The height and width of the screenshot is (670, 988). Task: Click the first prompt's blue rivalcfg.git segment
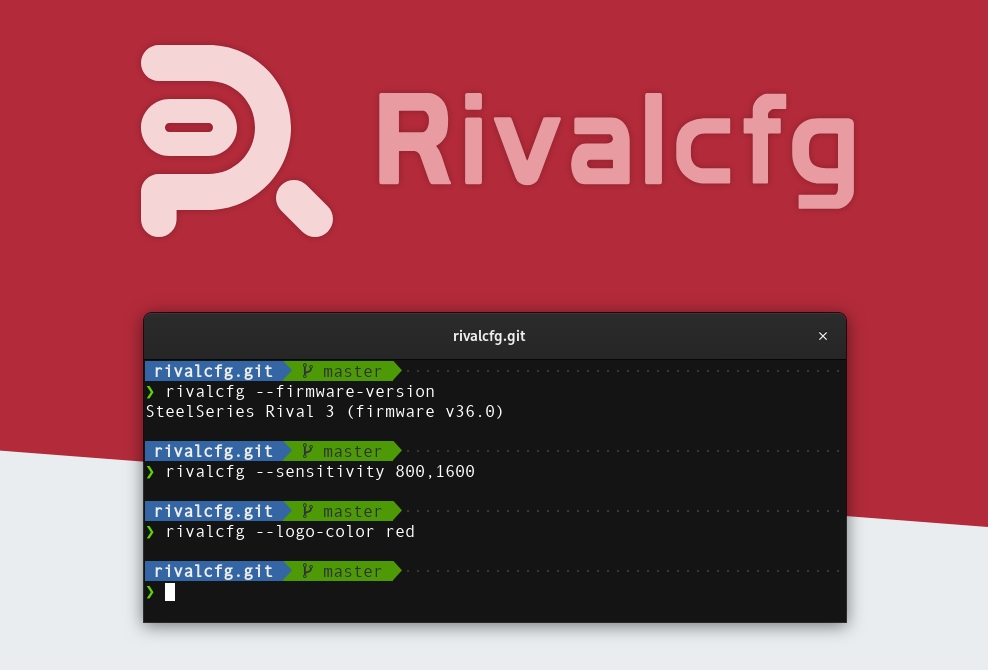[213, 371]
